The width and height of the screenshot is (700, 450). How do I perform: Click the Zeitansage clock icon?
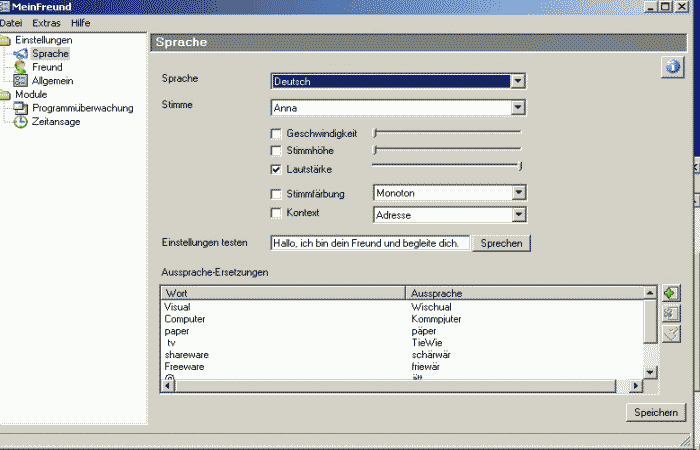coord(20,122)
